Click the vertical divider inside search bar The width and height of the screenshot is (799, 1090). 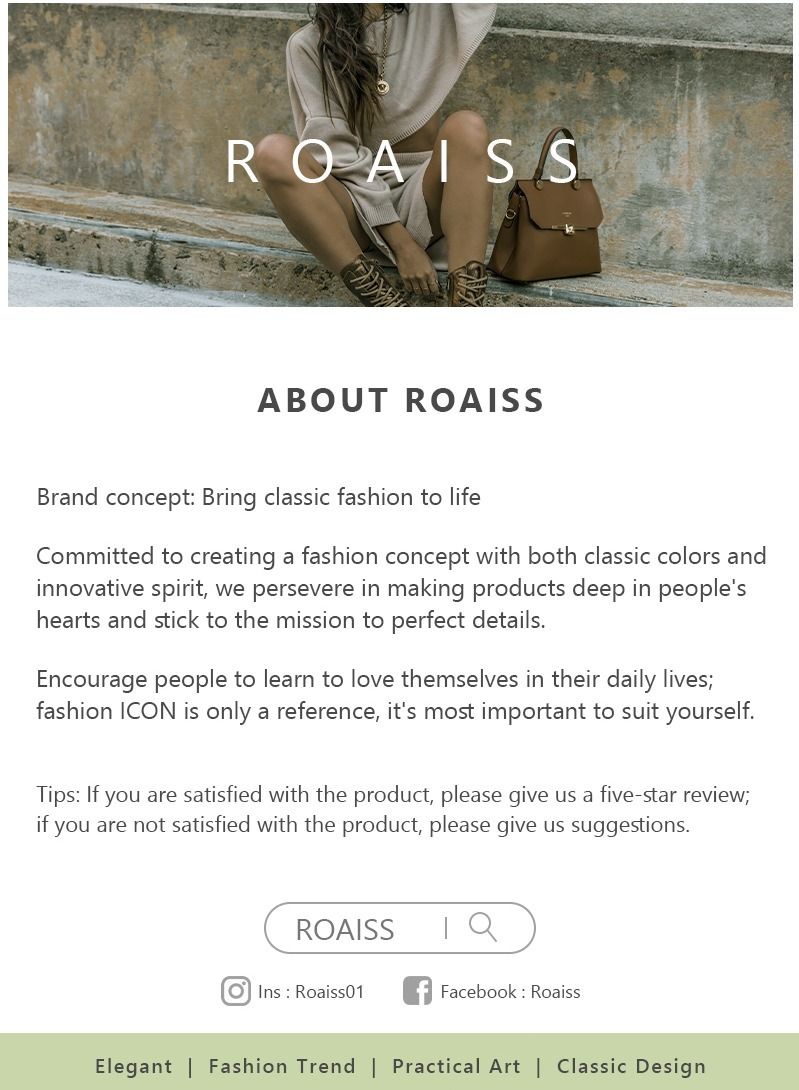tap(446, 928)
